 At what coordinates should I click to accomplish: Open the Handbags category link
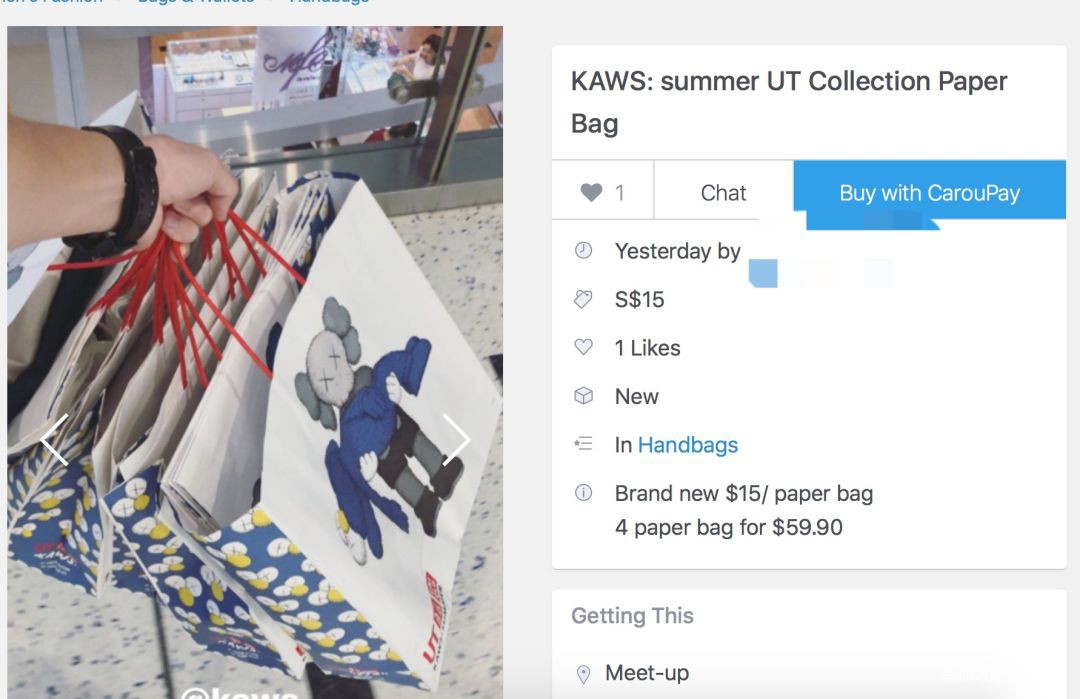[x=687, y=445]
